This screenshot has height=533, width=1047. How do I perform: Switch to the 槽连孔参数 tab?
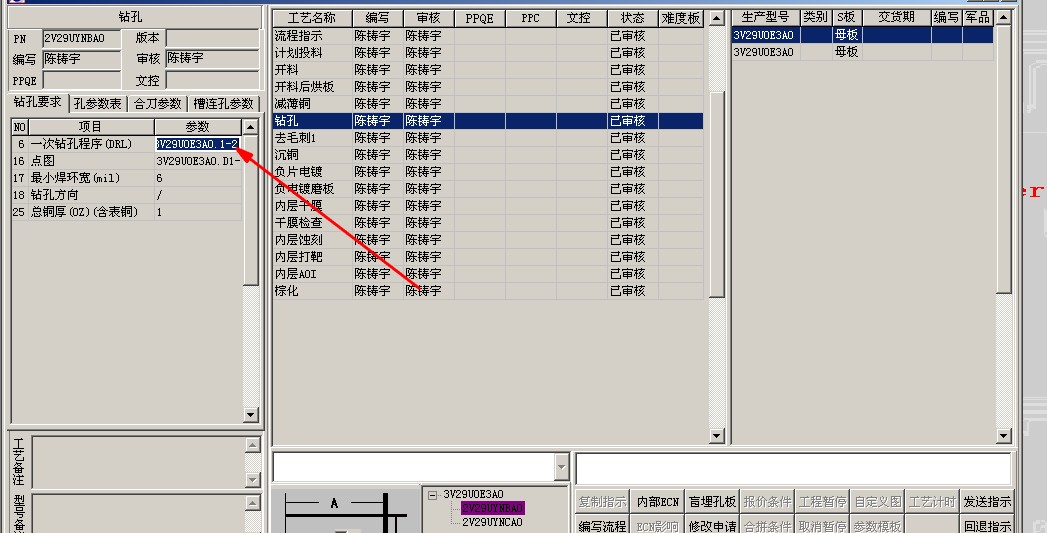tap(224, 104)
